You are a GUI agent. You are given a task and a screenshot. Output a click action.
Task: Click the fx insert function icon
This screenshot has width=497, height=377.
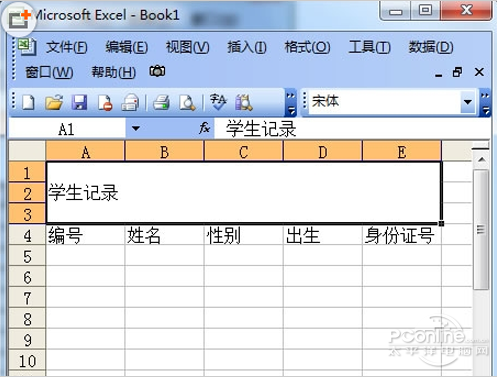point(204,128)
